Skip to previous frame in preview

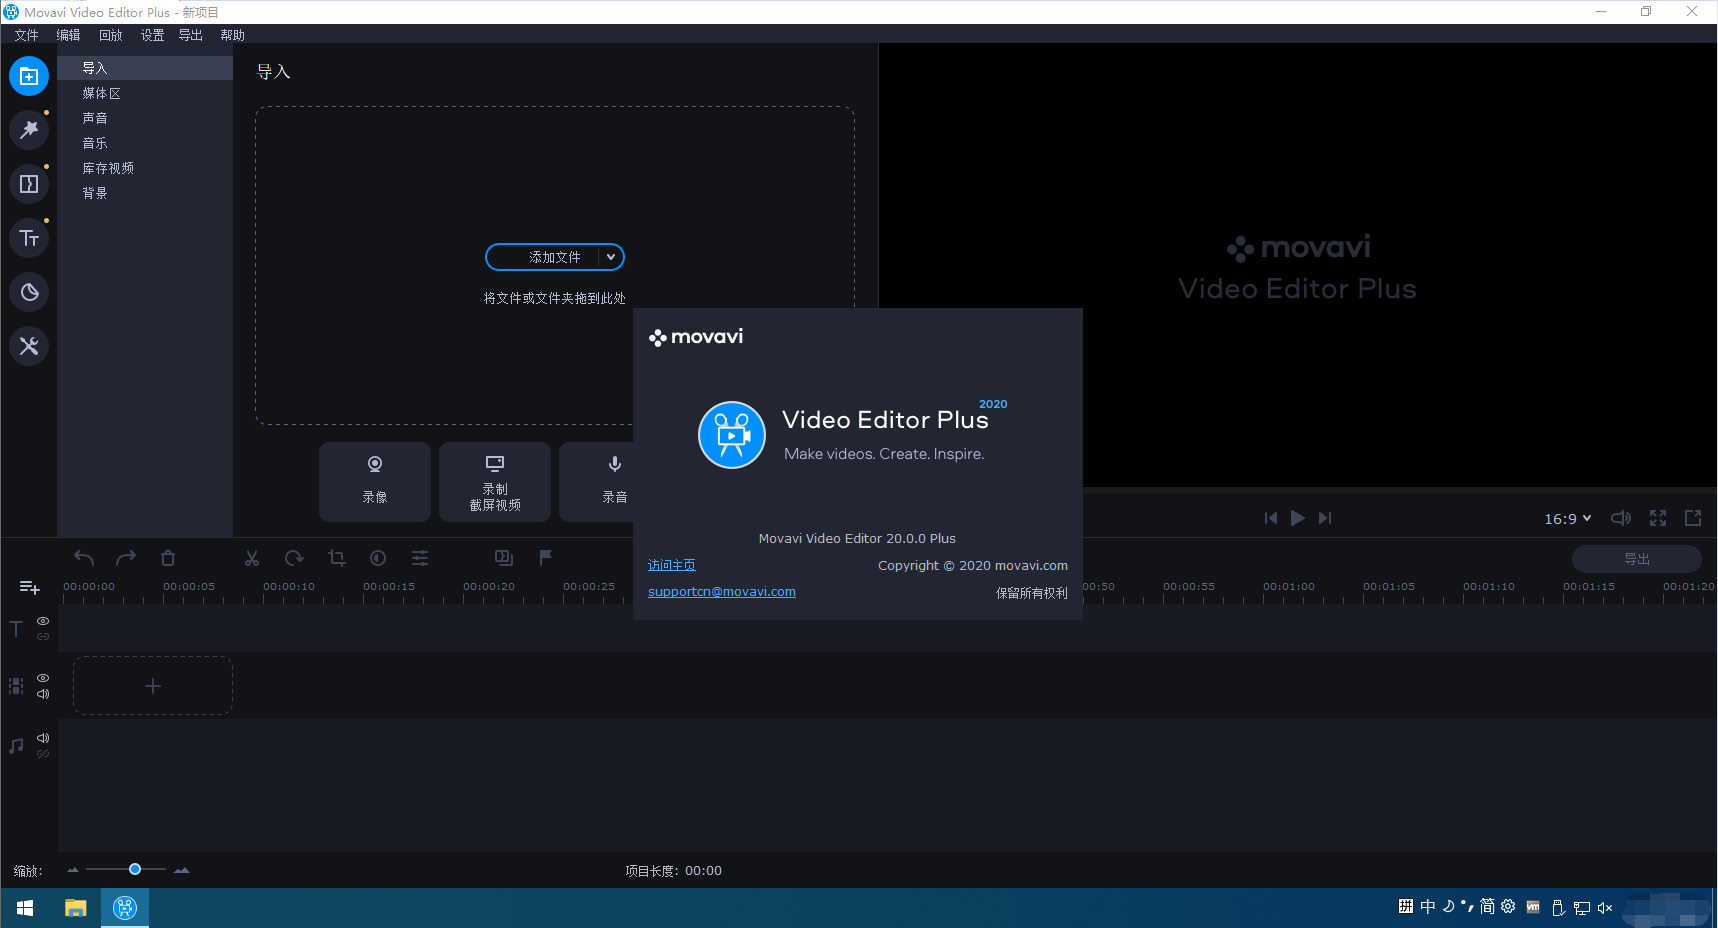click(x=1271, y=518)
